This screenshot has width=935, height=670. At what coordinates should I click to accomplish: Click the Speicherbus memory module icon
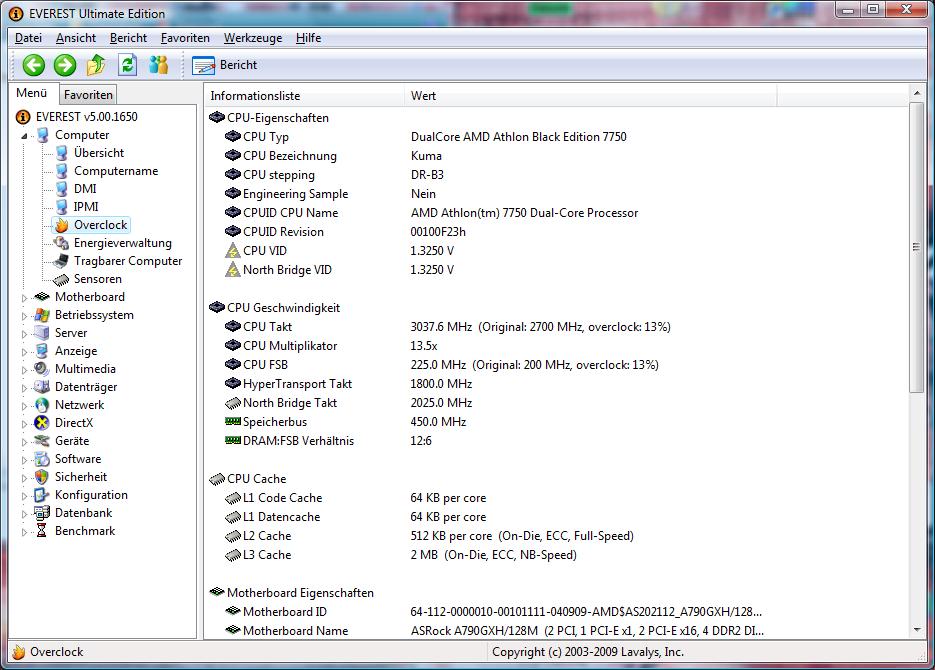click(x=233, y=421)
